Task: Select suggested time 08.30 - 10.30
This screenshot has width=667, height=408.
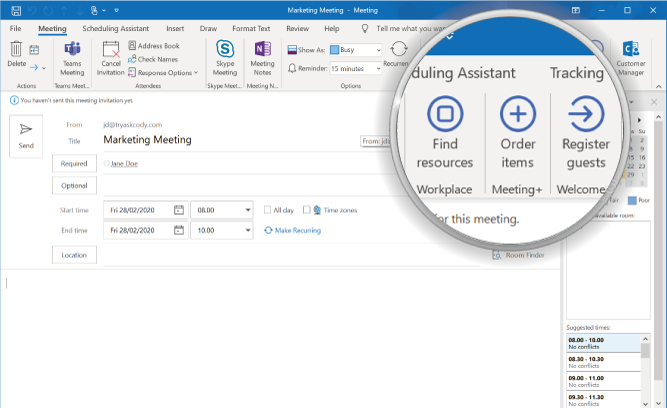Action: click(603, 362)
